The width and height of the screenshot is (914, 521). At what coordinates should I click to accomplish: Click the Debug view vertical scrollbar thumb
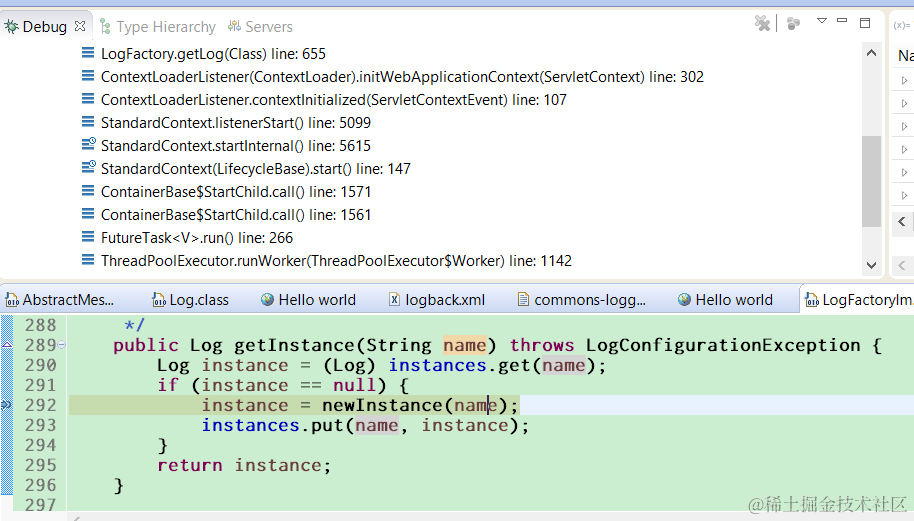pos(871,181)
